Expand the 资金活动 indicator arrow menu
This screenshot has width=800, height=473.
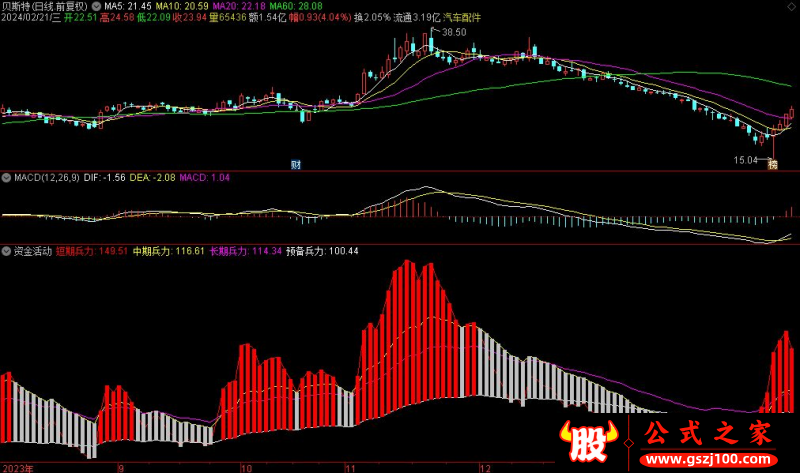6,251
